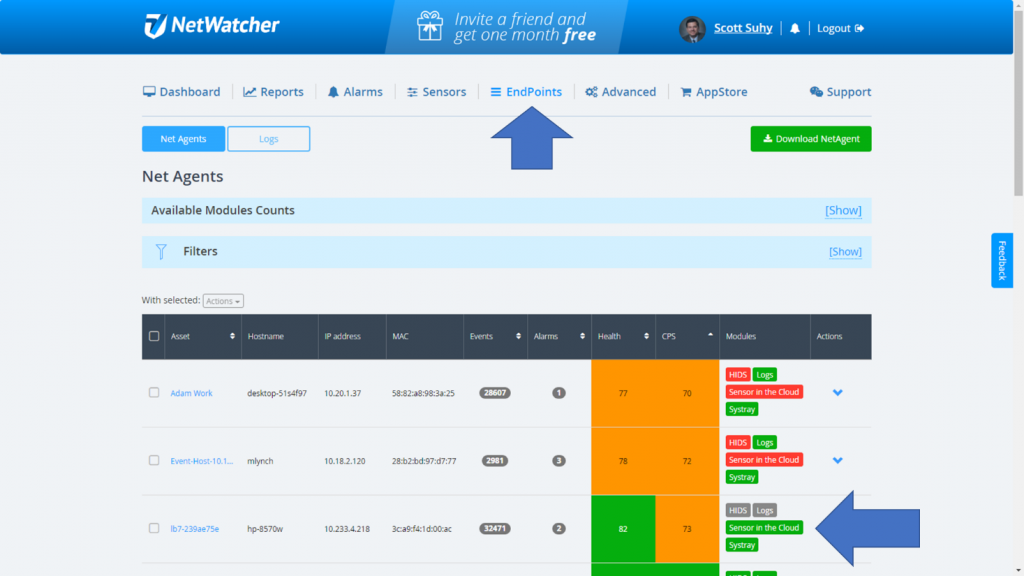Open the notifications bell icon
The height and width of the screenshot is (576, 1024).
click(794, 27)
